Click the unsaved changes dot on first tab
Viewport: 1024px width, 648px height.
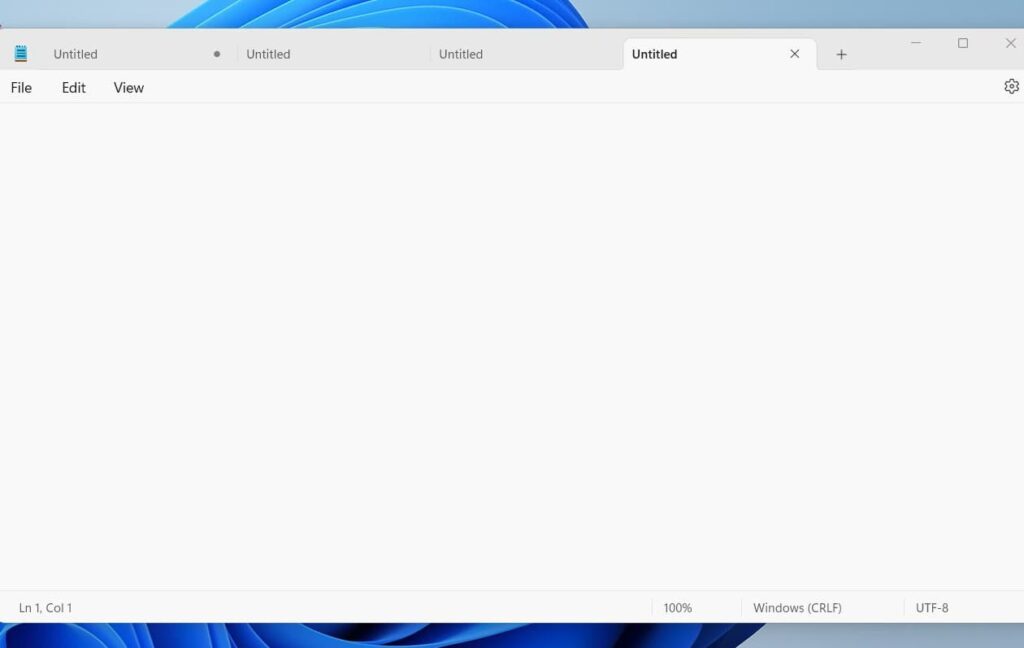pyautogui.click(x=216, y=54)
